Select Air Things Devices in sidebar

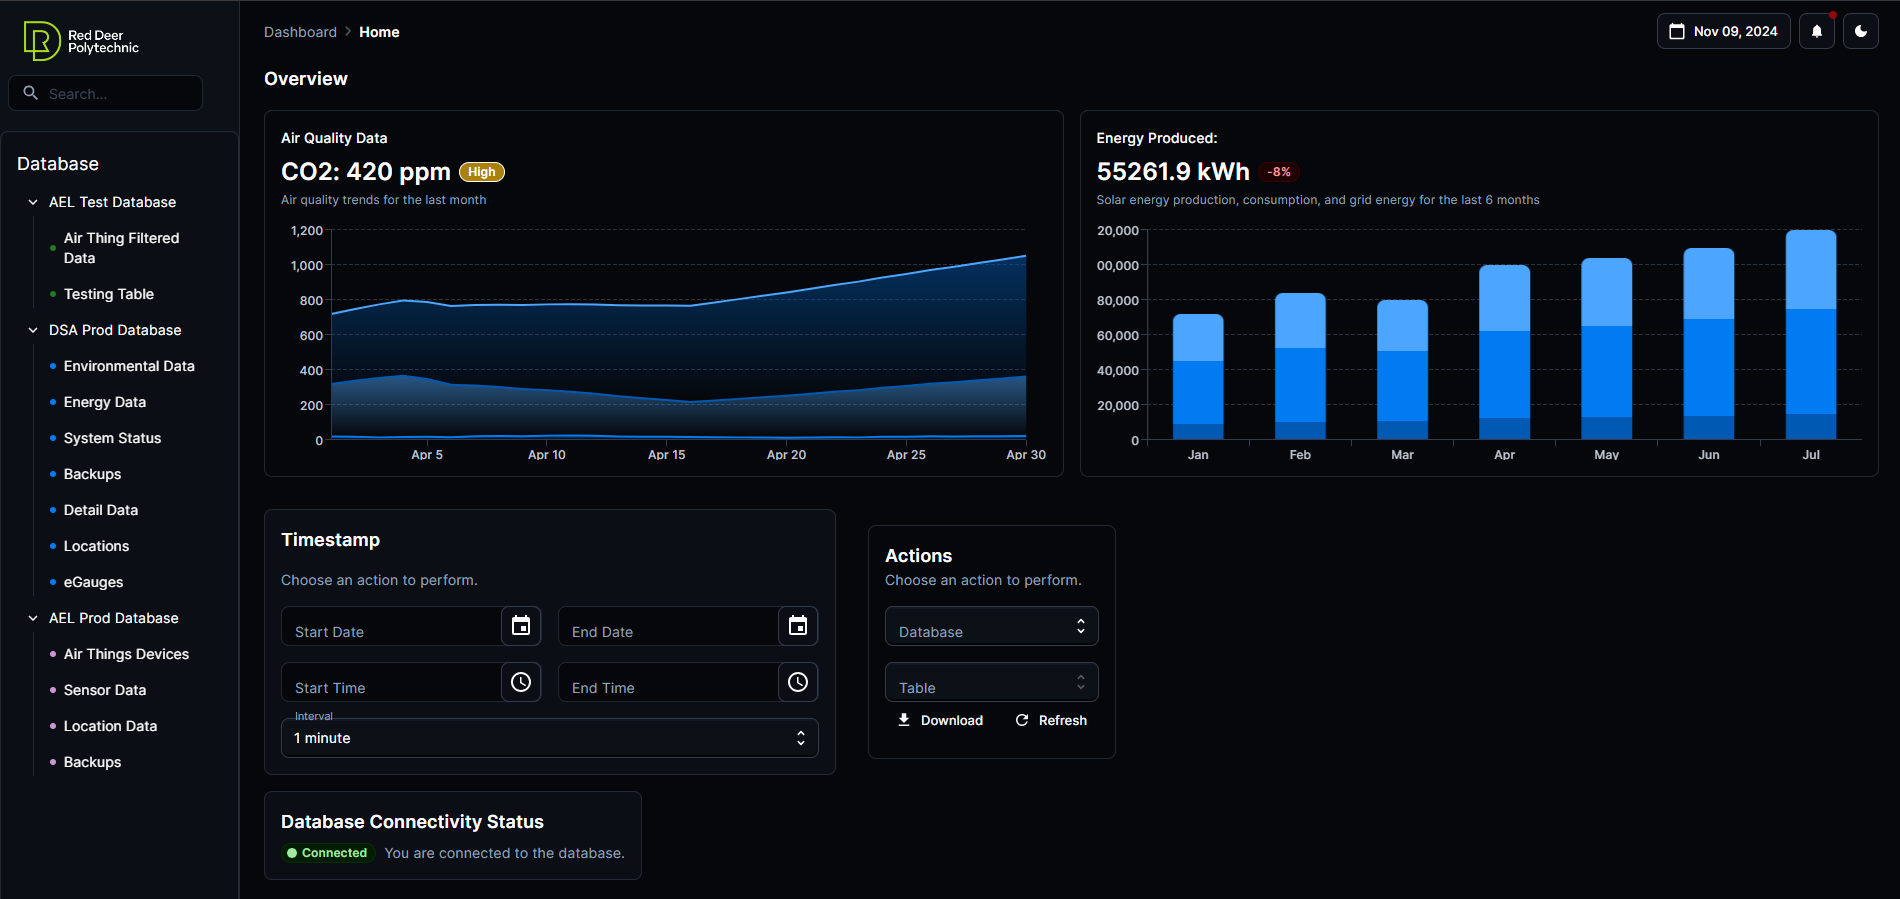(x=126, y=654)
